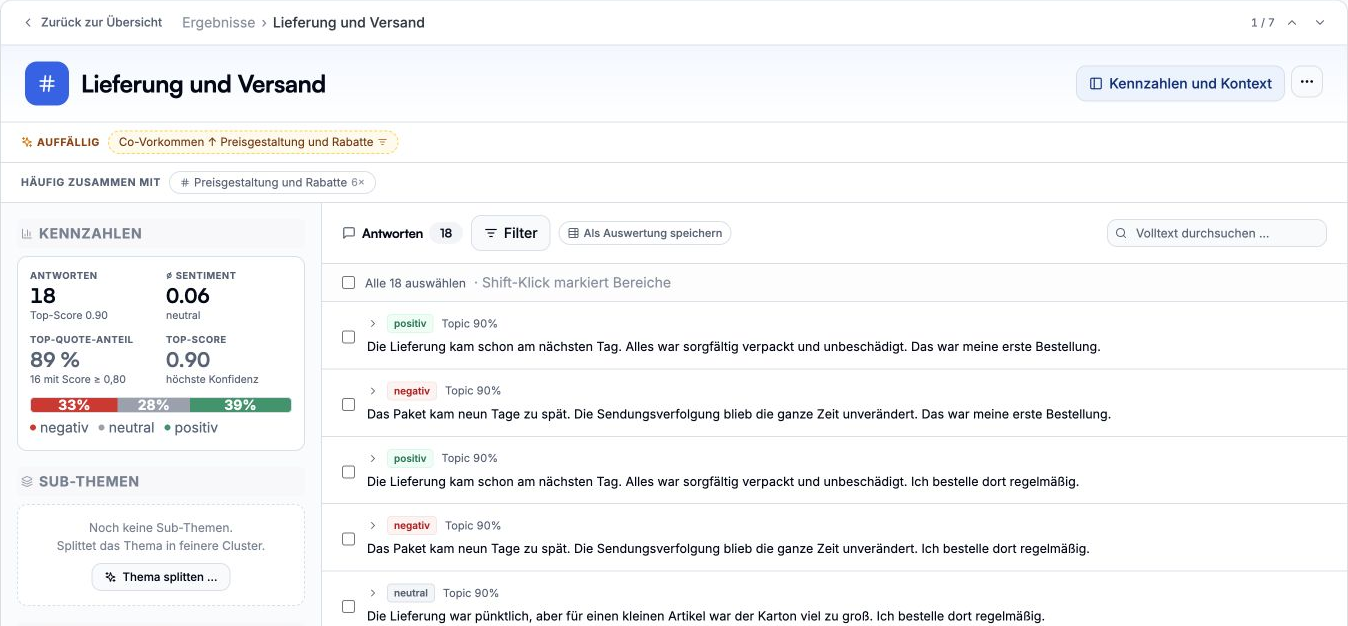Click the 'höchste Konfidenz' caption
1348x626 pixels.
[x=212, y=379]
